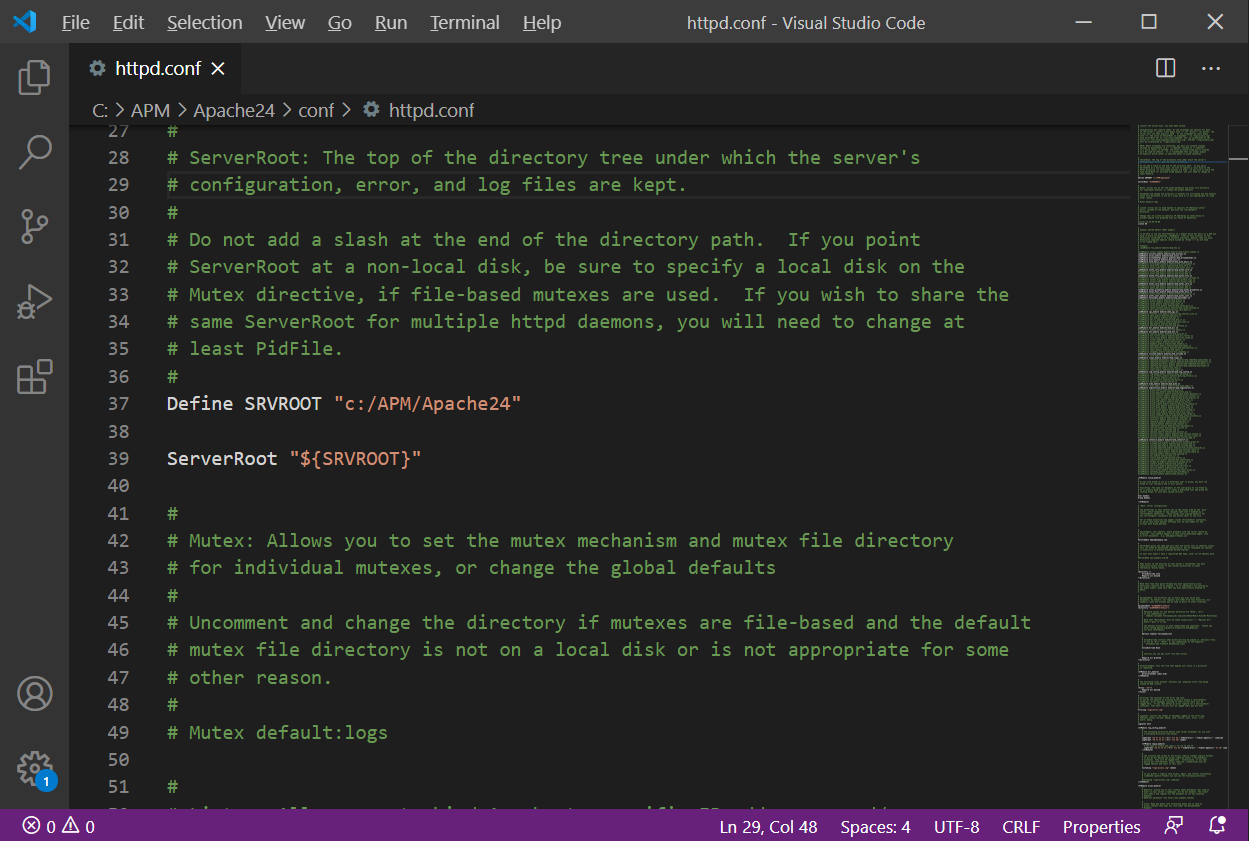The width and height of the screenshot is (1249, 841).
Task: Click the Feedback icon in status bar
Action: [1173, 826]
